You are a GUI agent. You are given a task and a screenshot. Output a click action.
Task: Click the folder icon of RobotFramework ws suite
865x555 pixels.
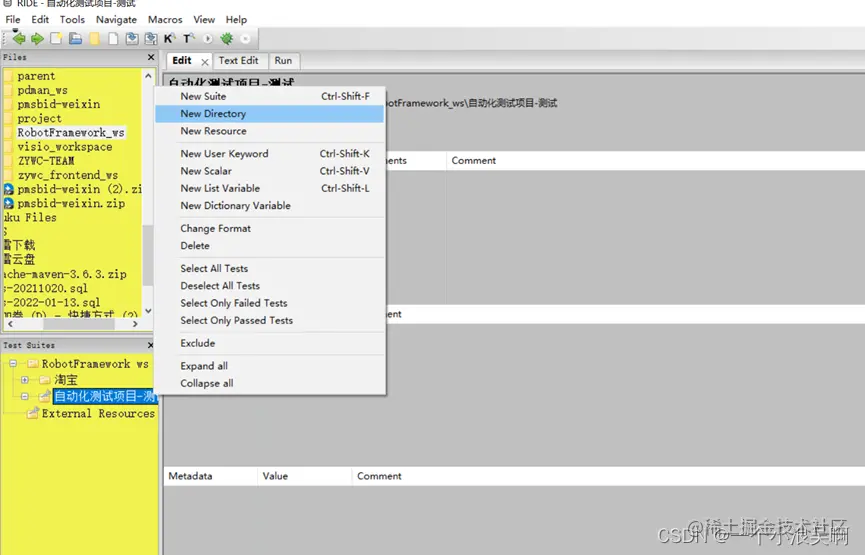pos(33,364)
